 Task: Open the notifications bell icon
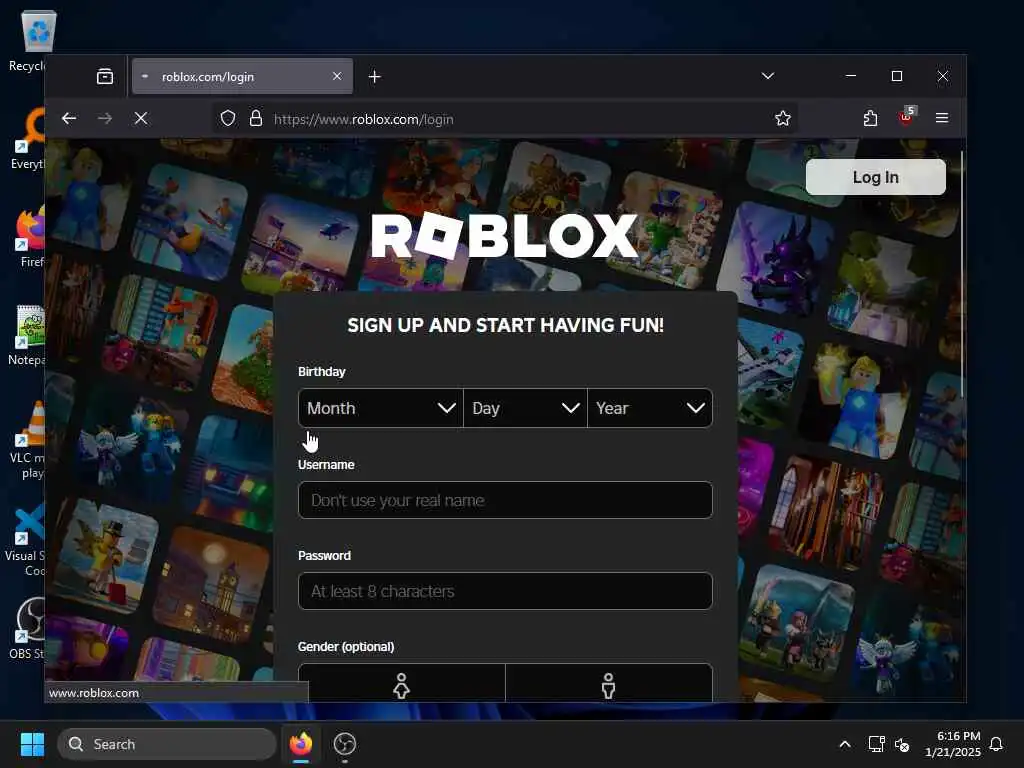996,744
